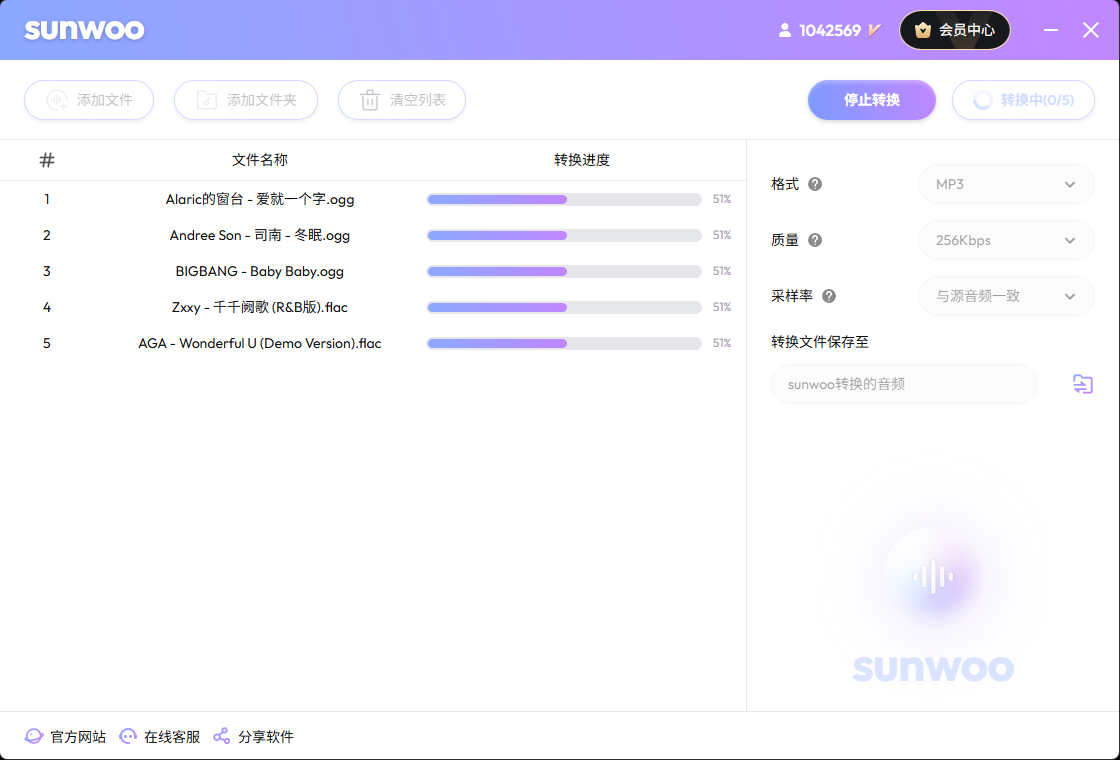Open the 会员中心 member center
Viewport: 1120px width, 760px height.
954,30
